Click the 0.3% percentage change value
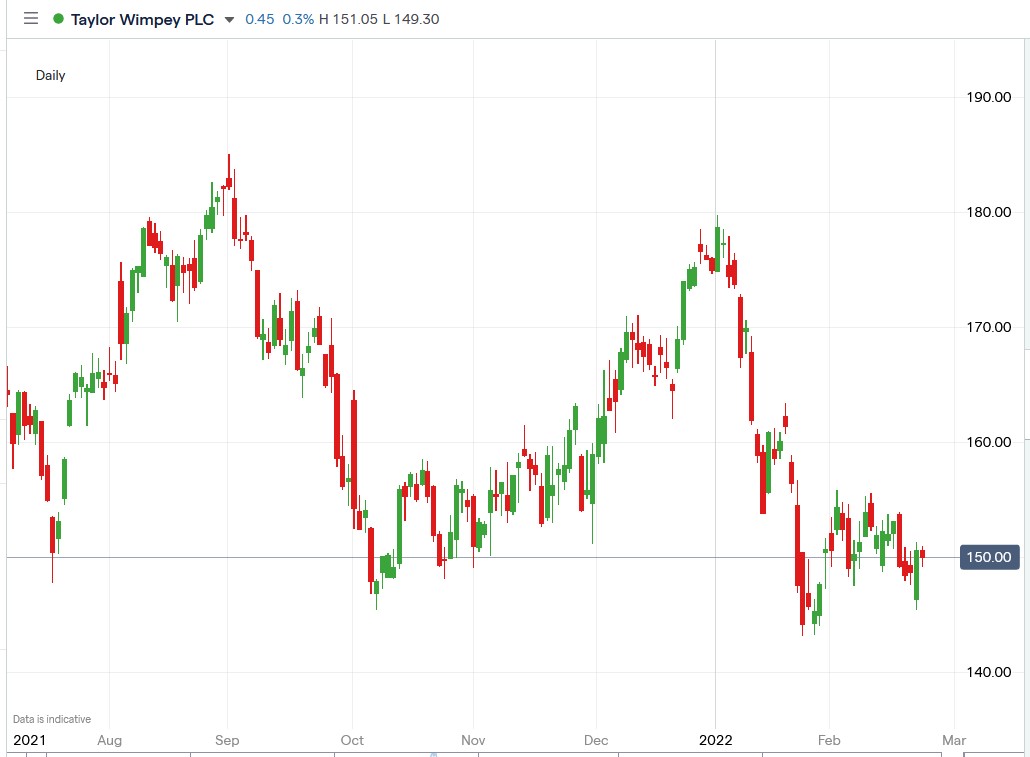This screenshot has height=757, width=1030. (299, 18)
